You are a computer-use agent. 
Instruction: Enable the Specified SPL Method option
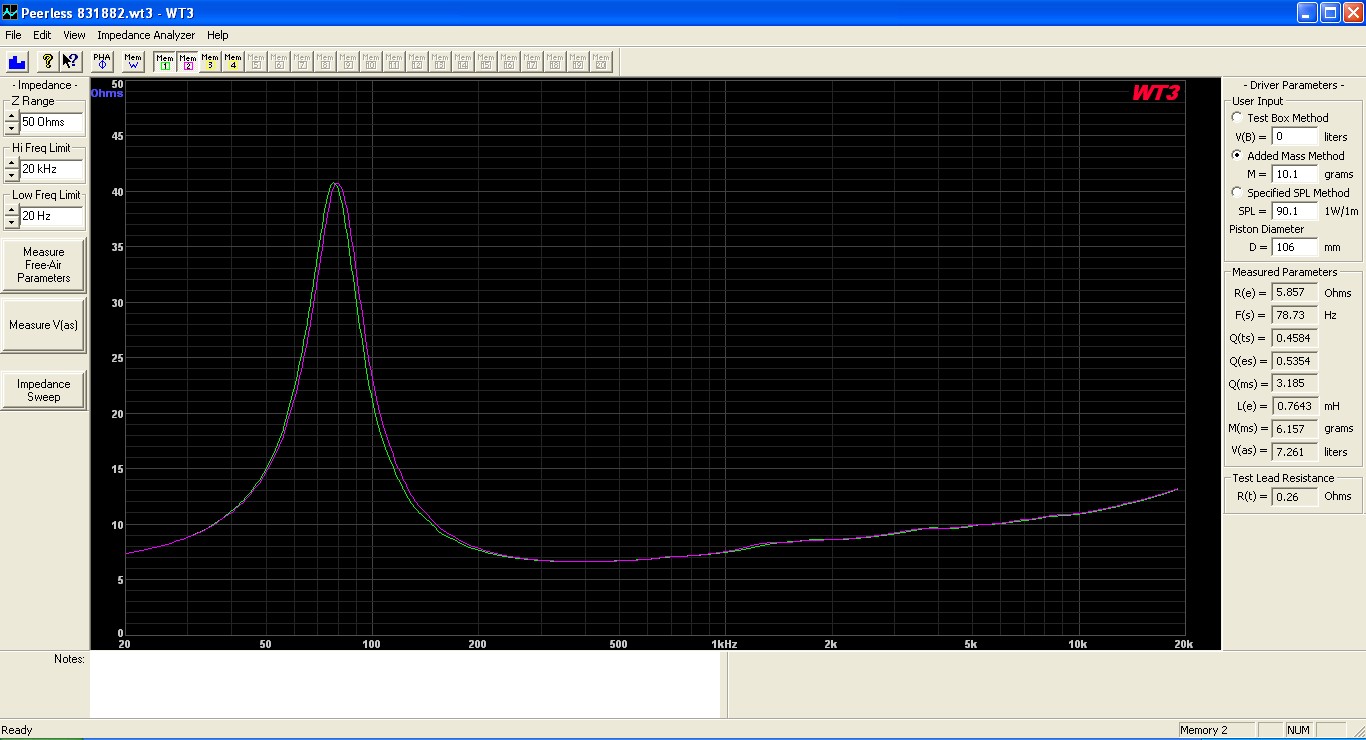click(x=1238, y=193)
